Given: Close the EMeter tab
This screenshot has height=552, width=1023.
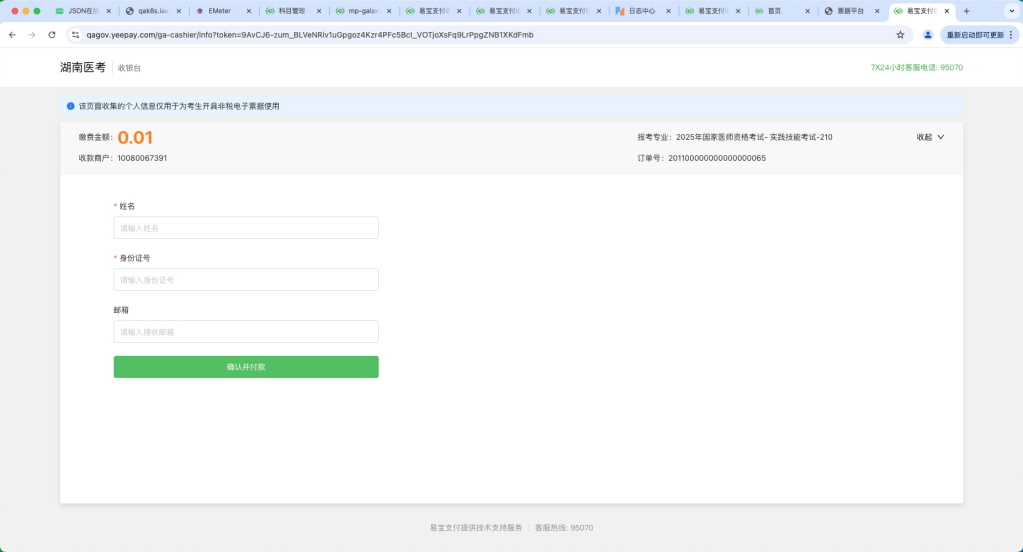Looking at the screenshot, I should tap(249, 11).
